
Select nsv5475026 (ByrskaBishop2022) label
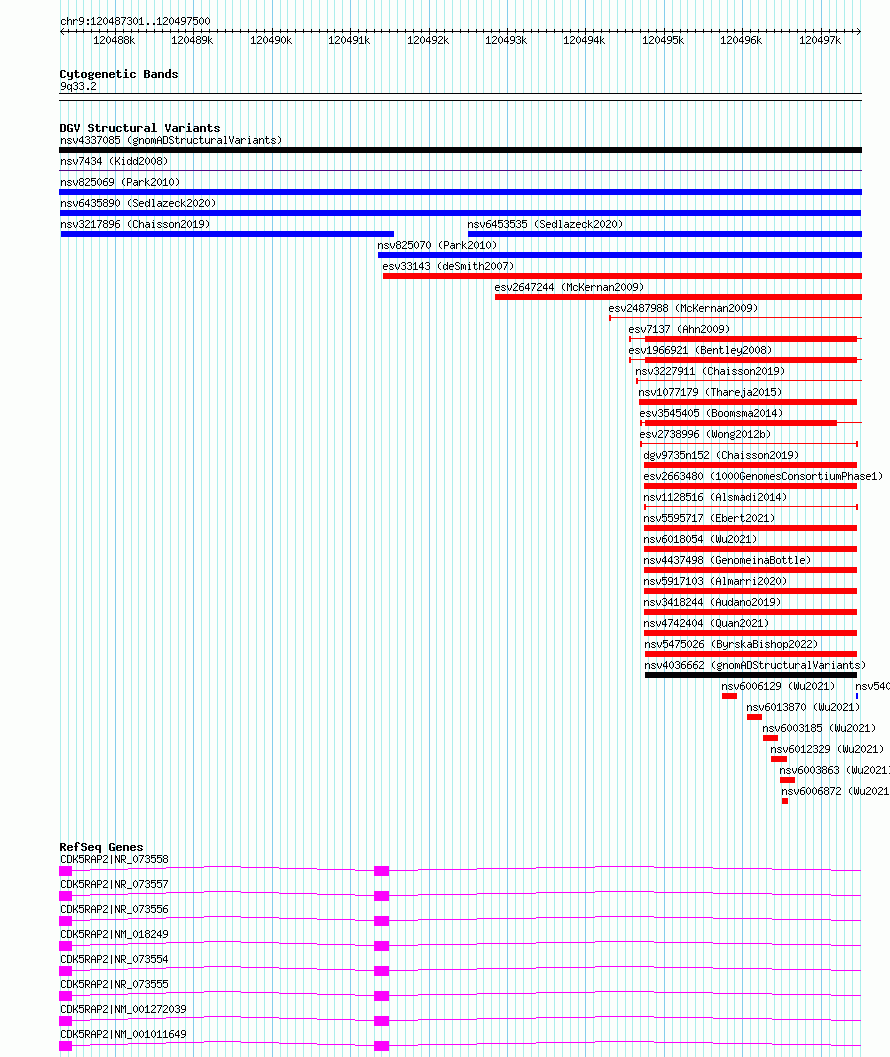(x=731, y=644)
